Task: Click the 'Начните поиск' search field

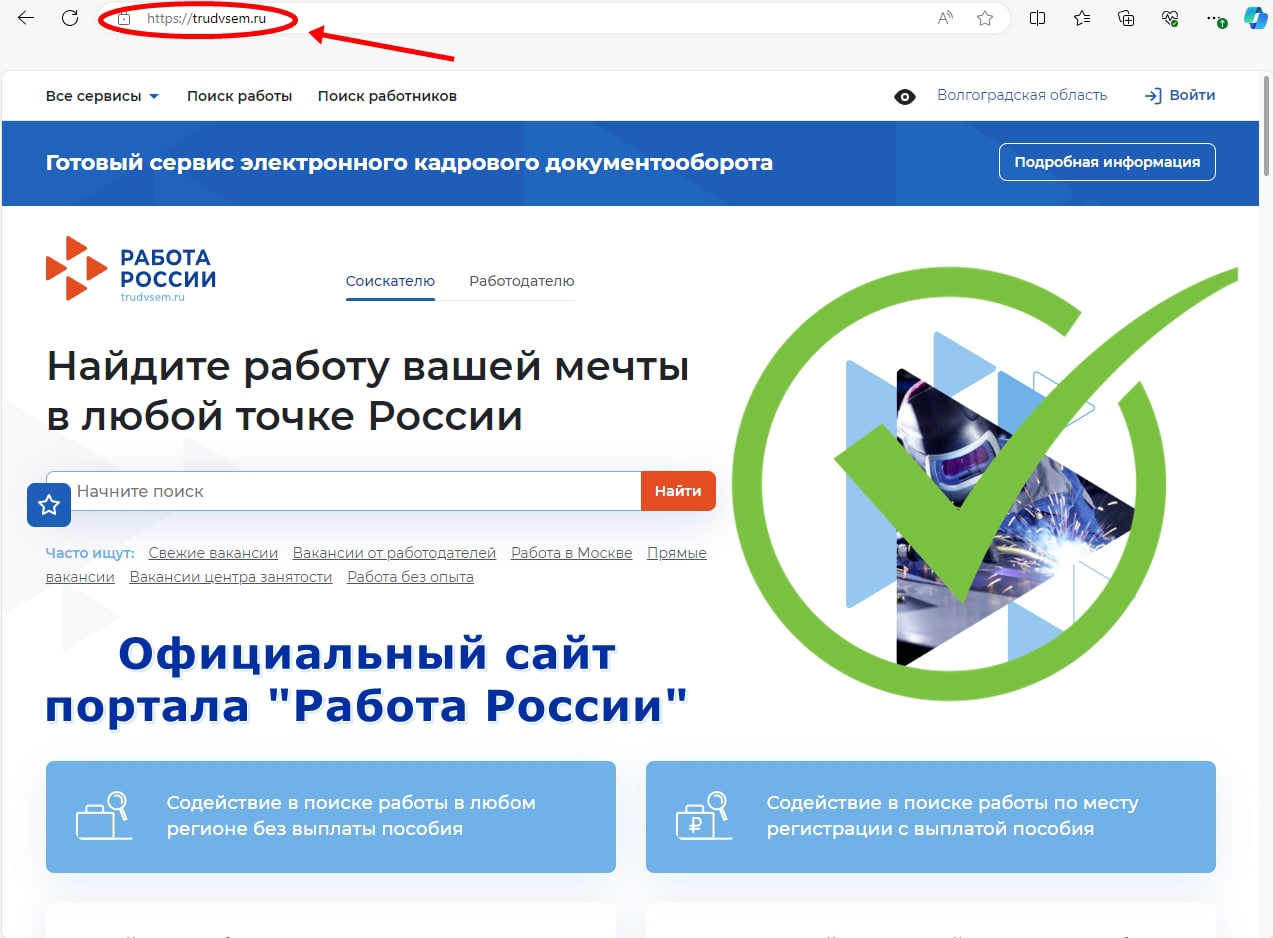Action: 355,491
